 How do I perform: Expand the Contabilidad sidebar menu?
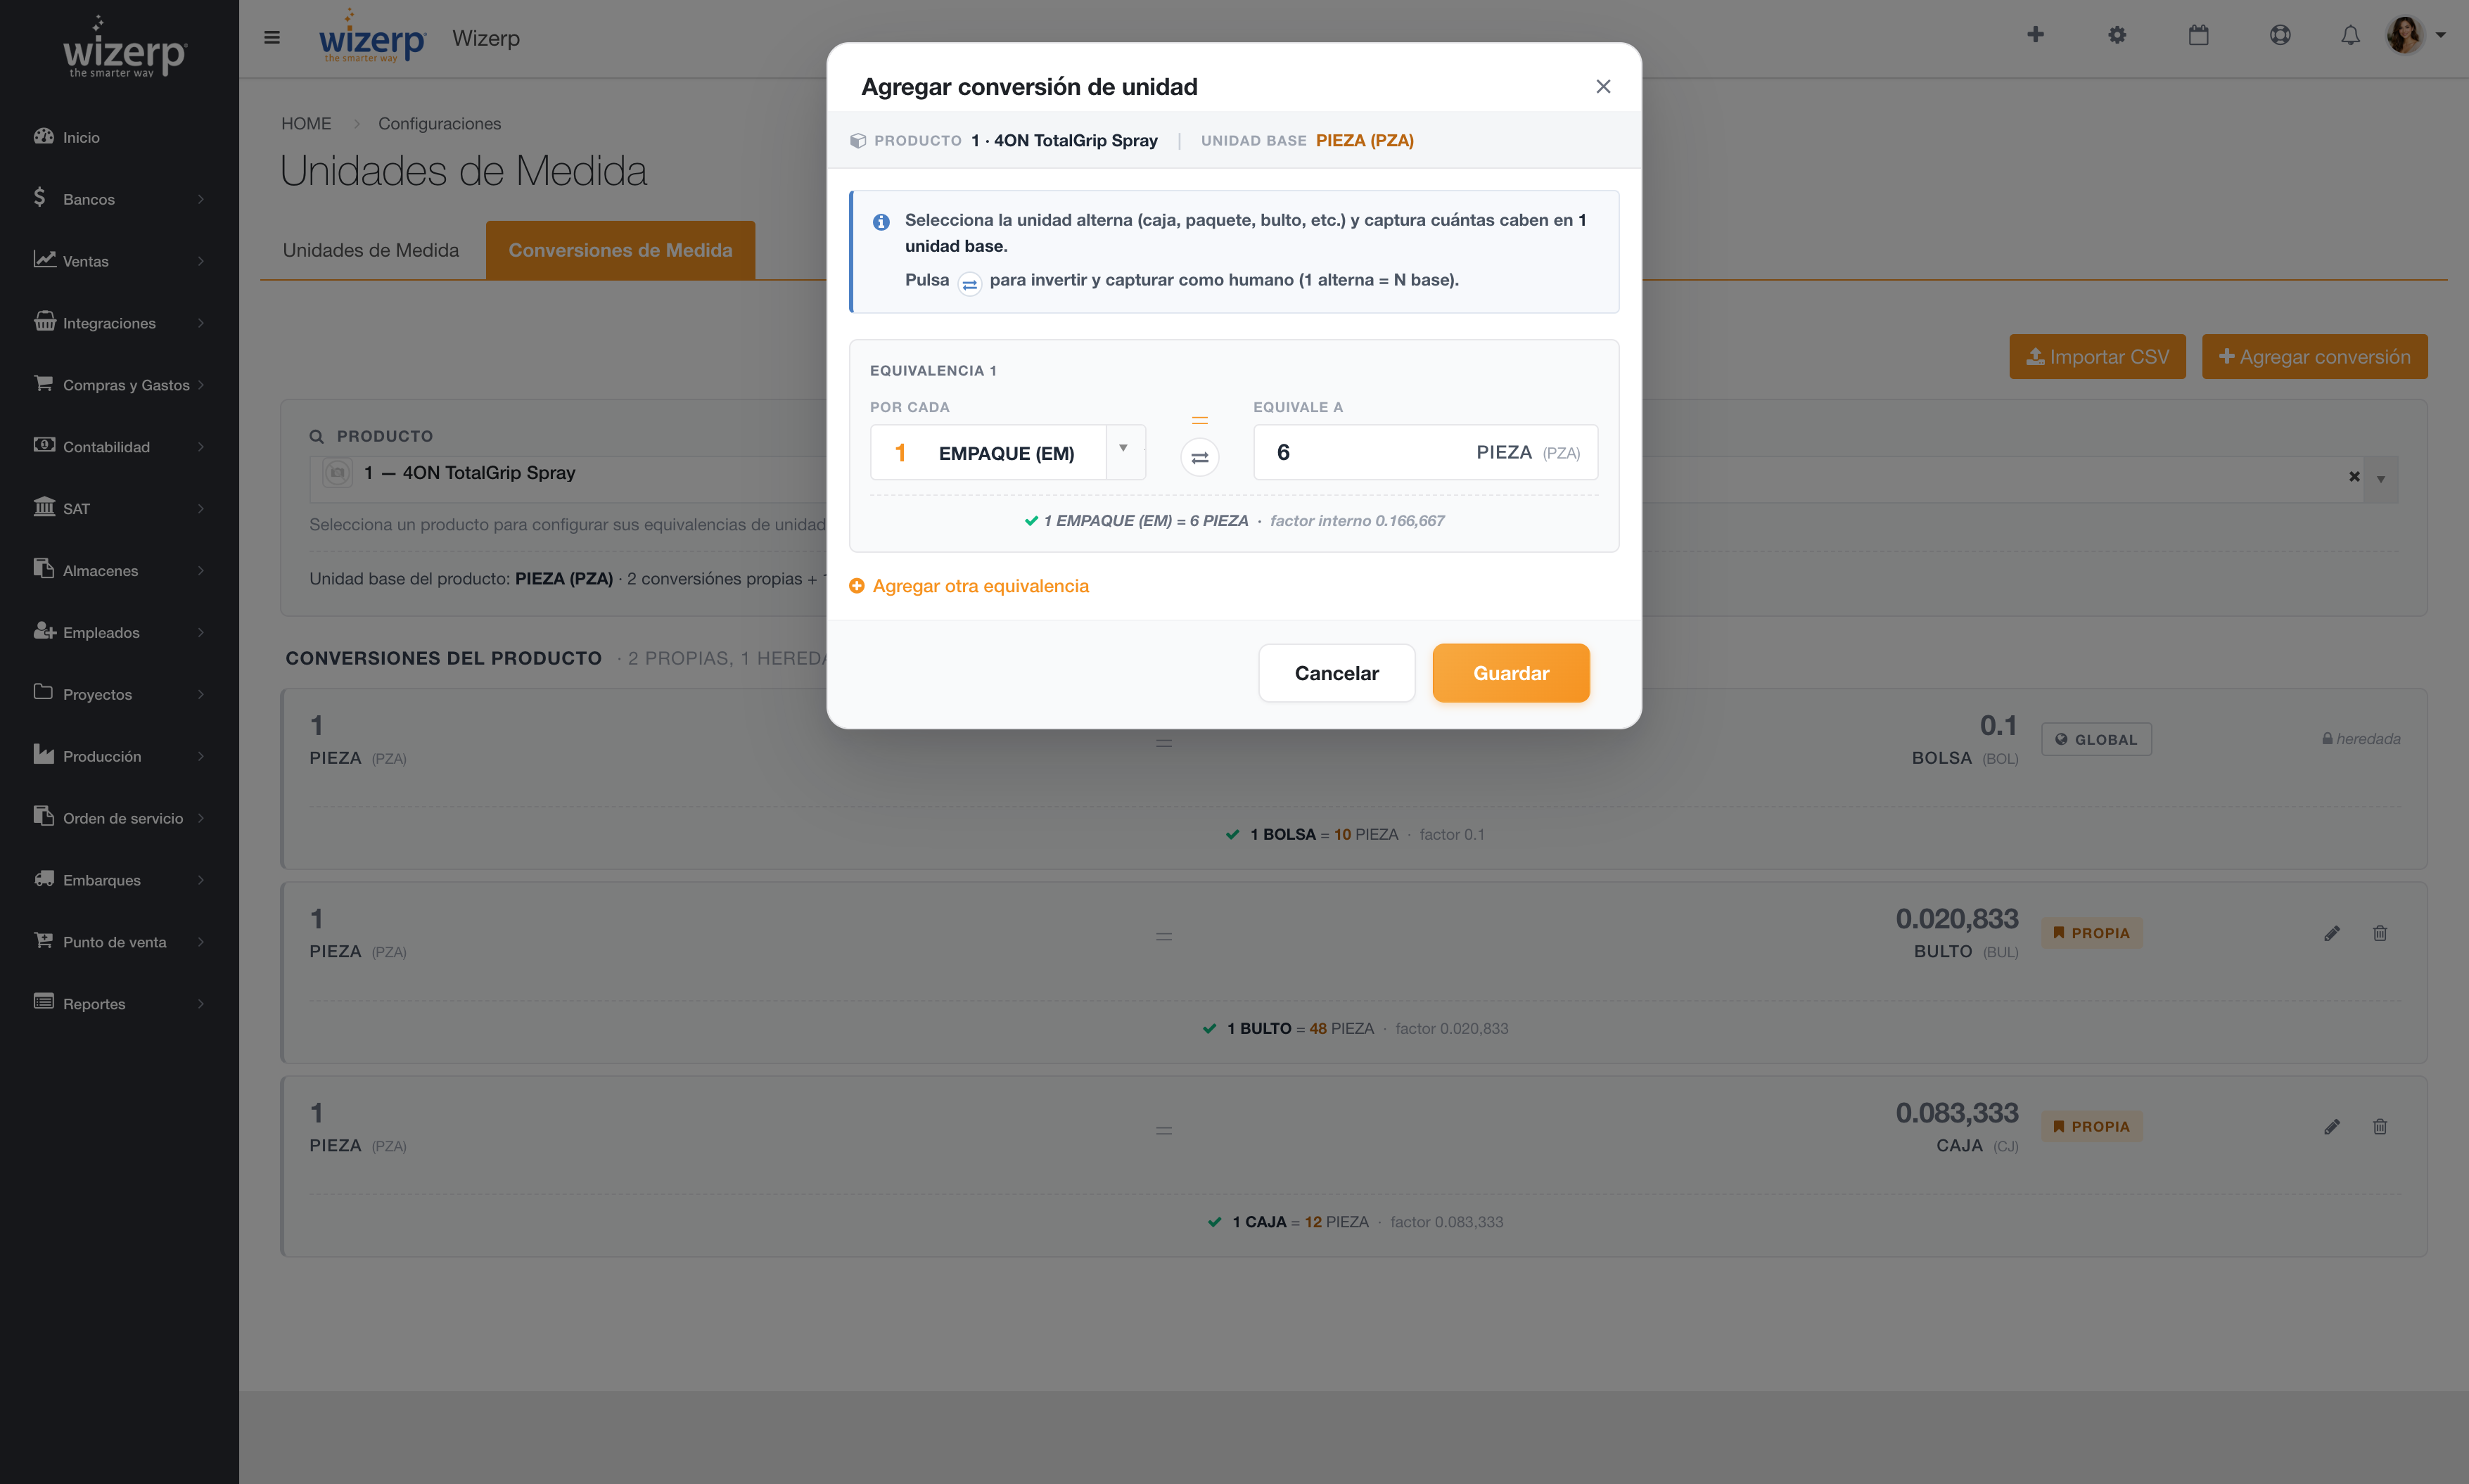point(119,447)
